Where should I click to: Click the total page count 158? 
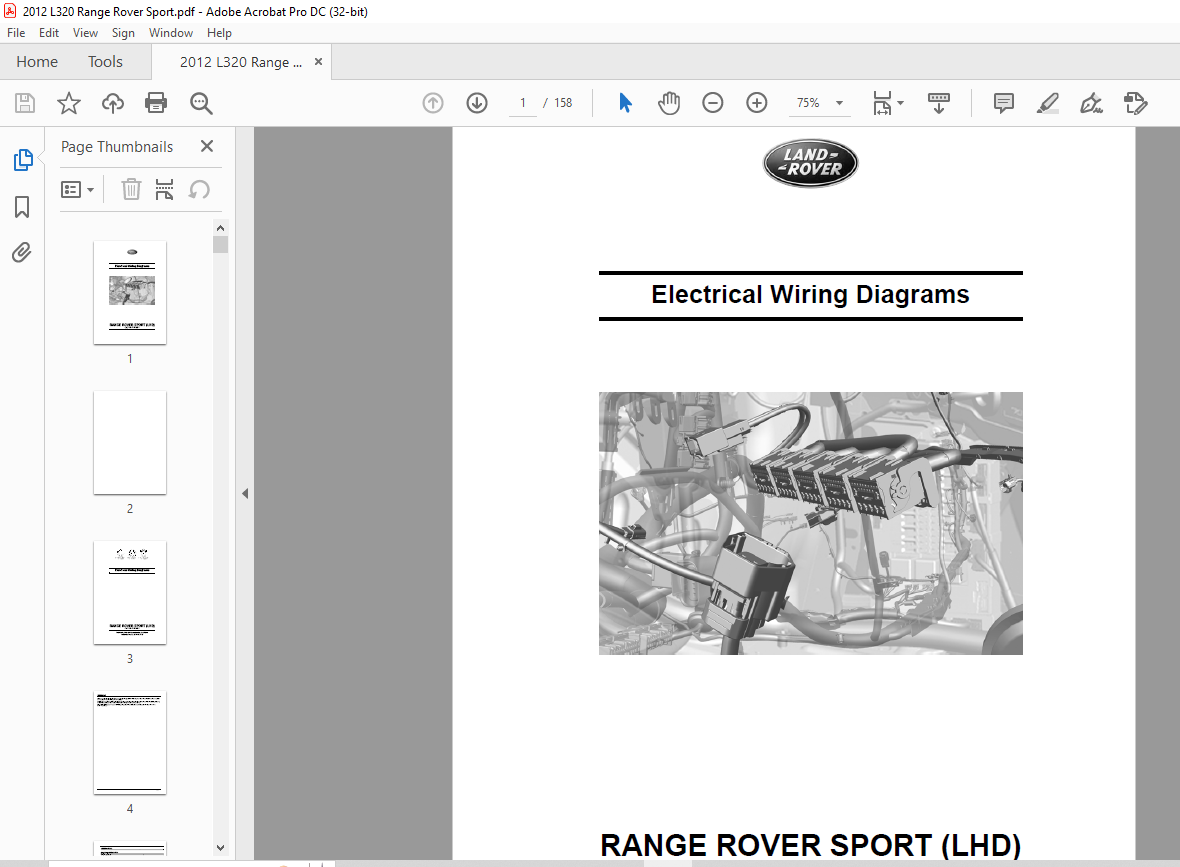tap(564, 103)
